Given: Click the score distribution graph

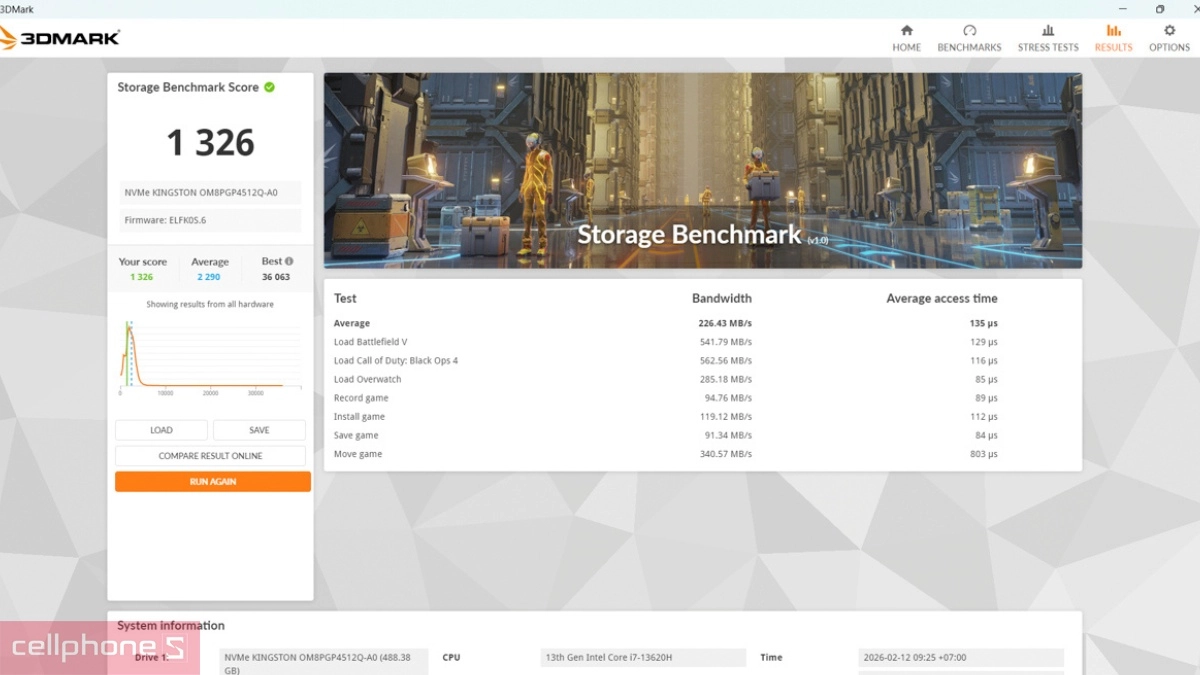Looking at the screenshot, I should point(210,355).
